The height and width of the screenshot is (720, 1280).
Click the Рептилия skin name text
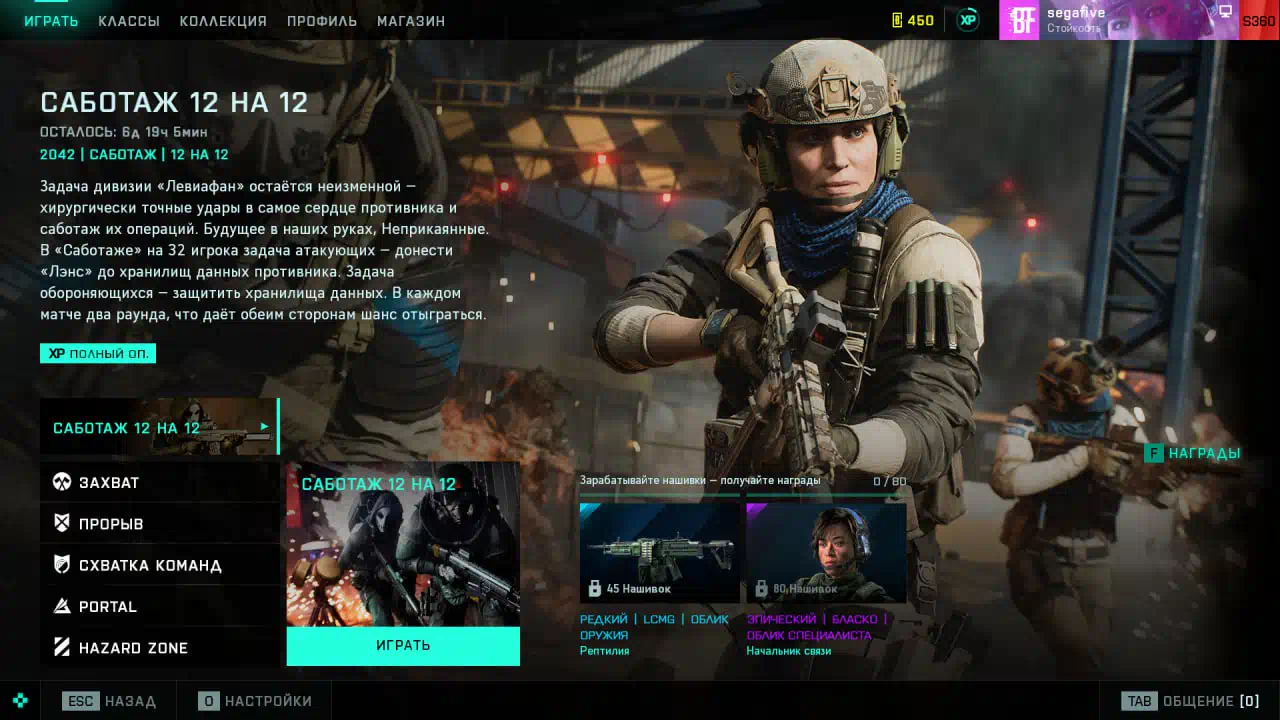[604, 651]
